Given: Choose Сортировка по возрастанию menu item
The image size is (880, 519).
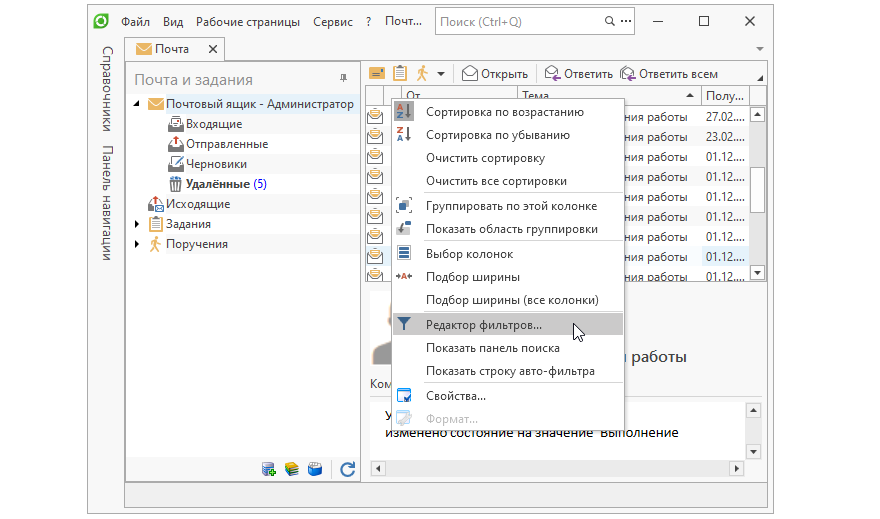Looking at the screenshot, I should point(504,112).
